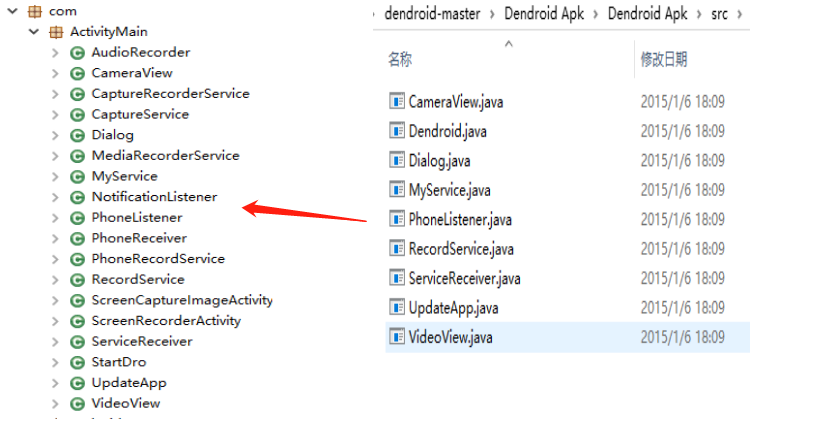Sort files by 修改日期 column header

[x=664, y=60]
